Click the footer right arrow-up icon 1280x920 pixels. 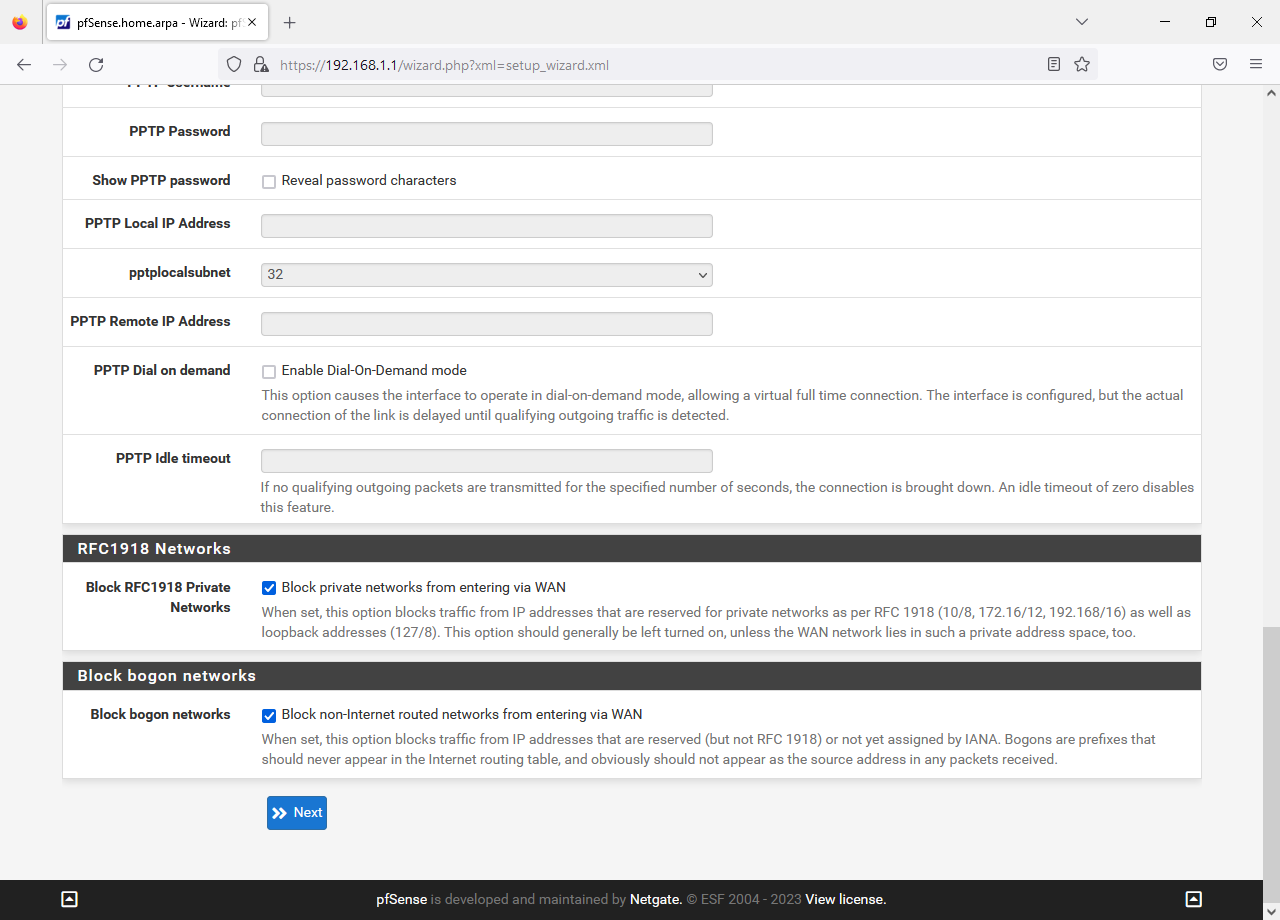pyautogui.click(x=1193, y=899)
